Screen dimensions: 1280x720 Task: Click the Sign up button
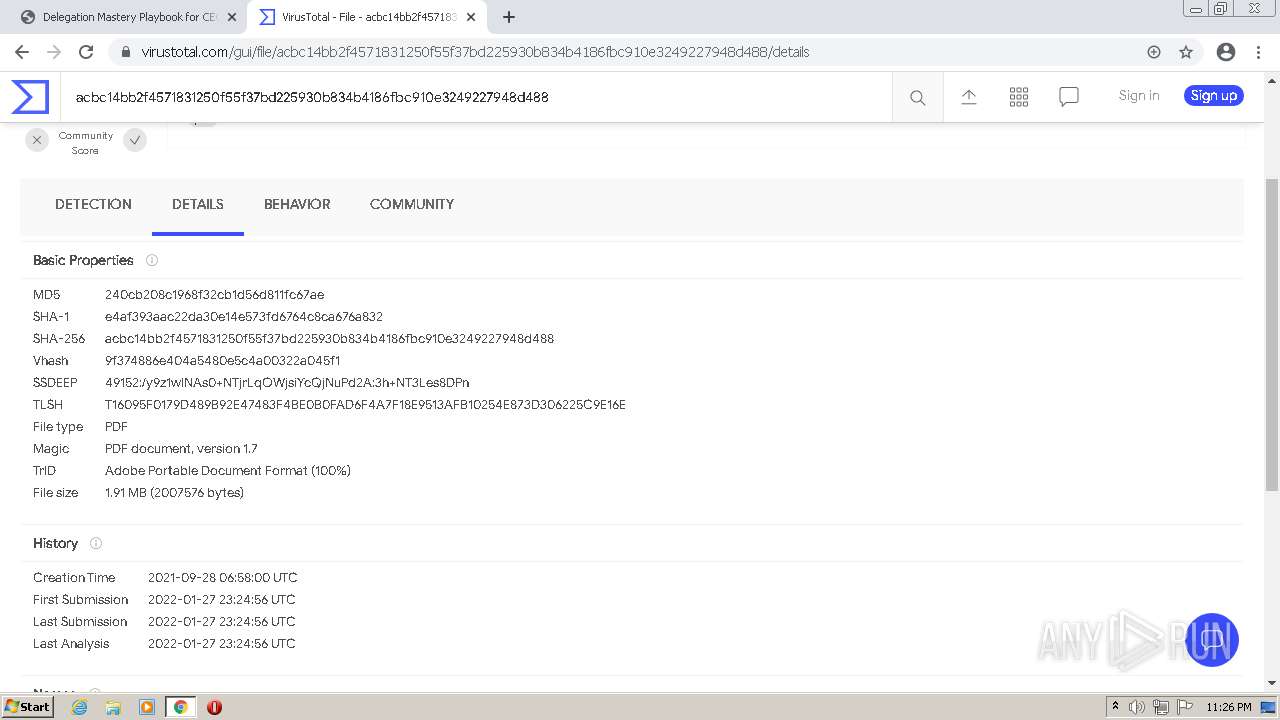tap(1214, 96)
